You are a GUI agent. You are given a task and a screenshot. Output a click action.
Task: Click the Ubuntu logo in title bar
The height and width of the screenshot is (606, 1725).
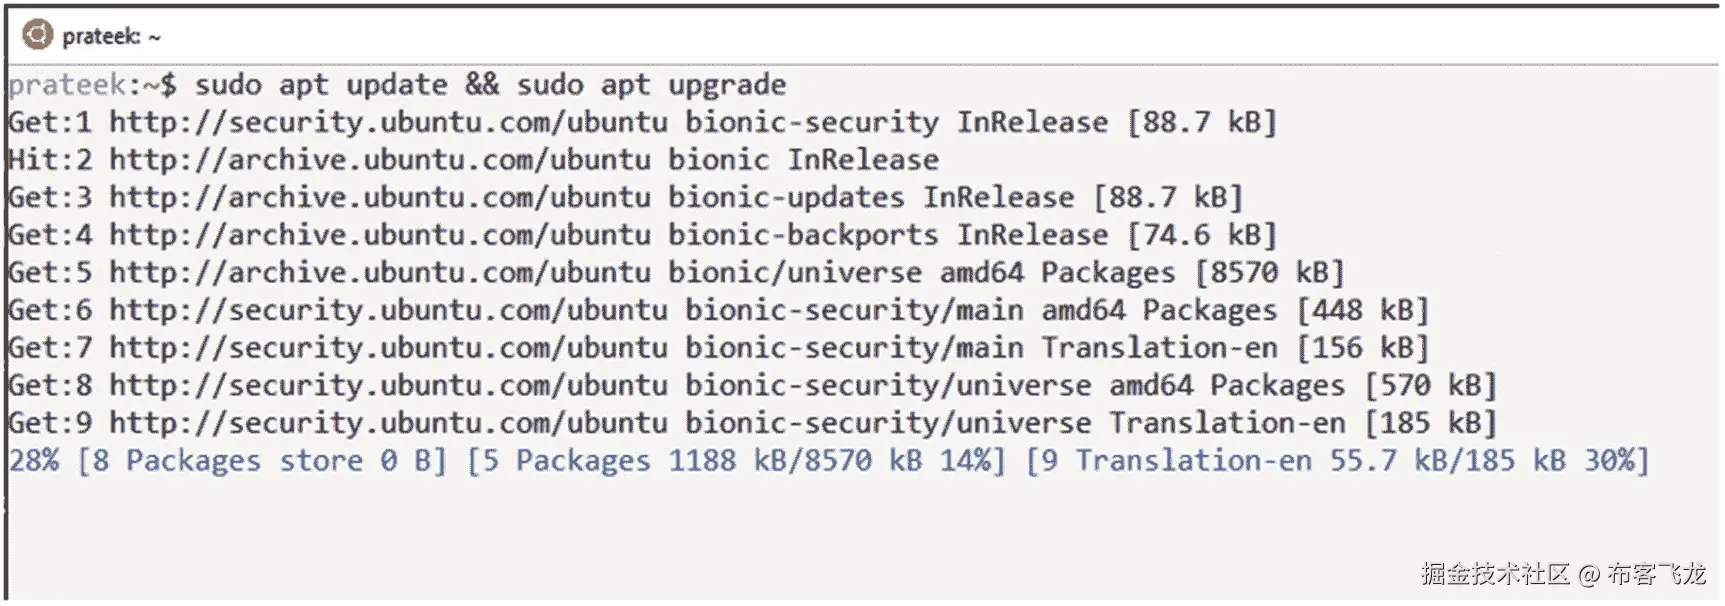coord(37,35)
